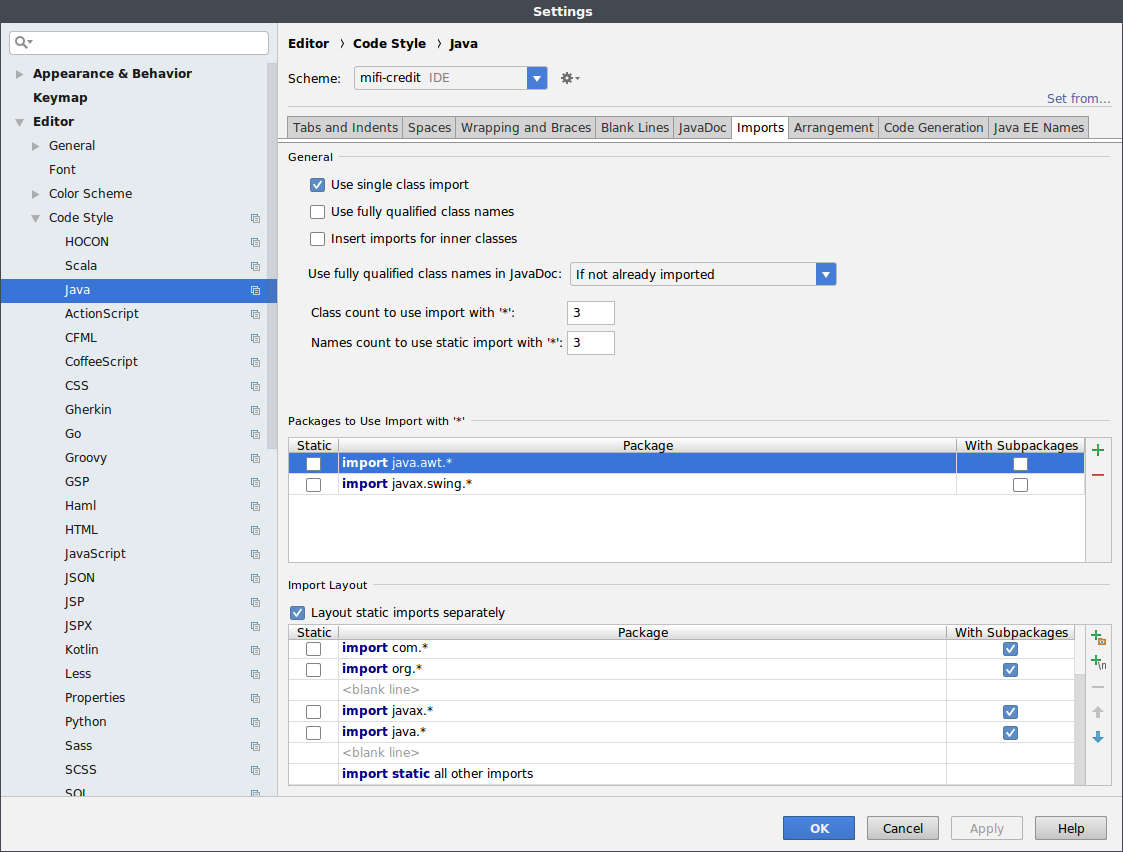Expand the Color Scheme node
The height and width of the screenshot is (852, 1123).
36,194
